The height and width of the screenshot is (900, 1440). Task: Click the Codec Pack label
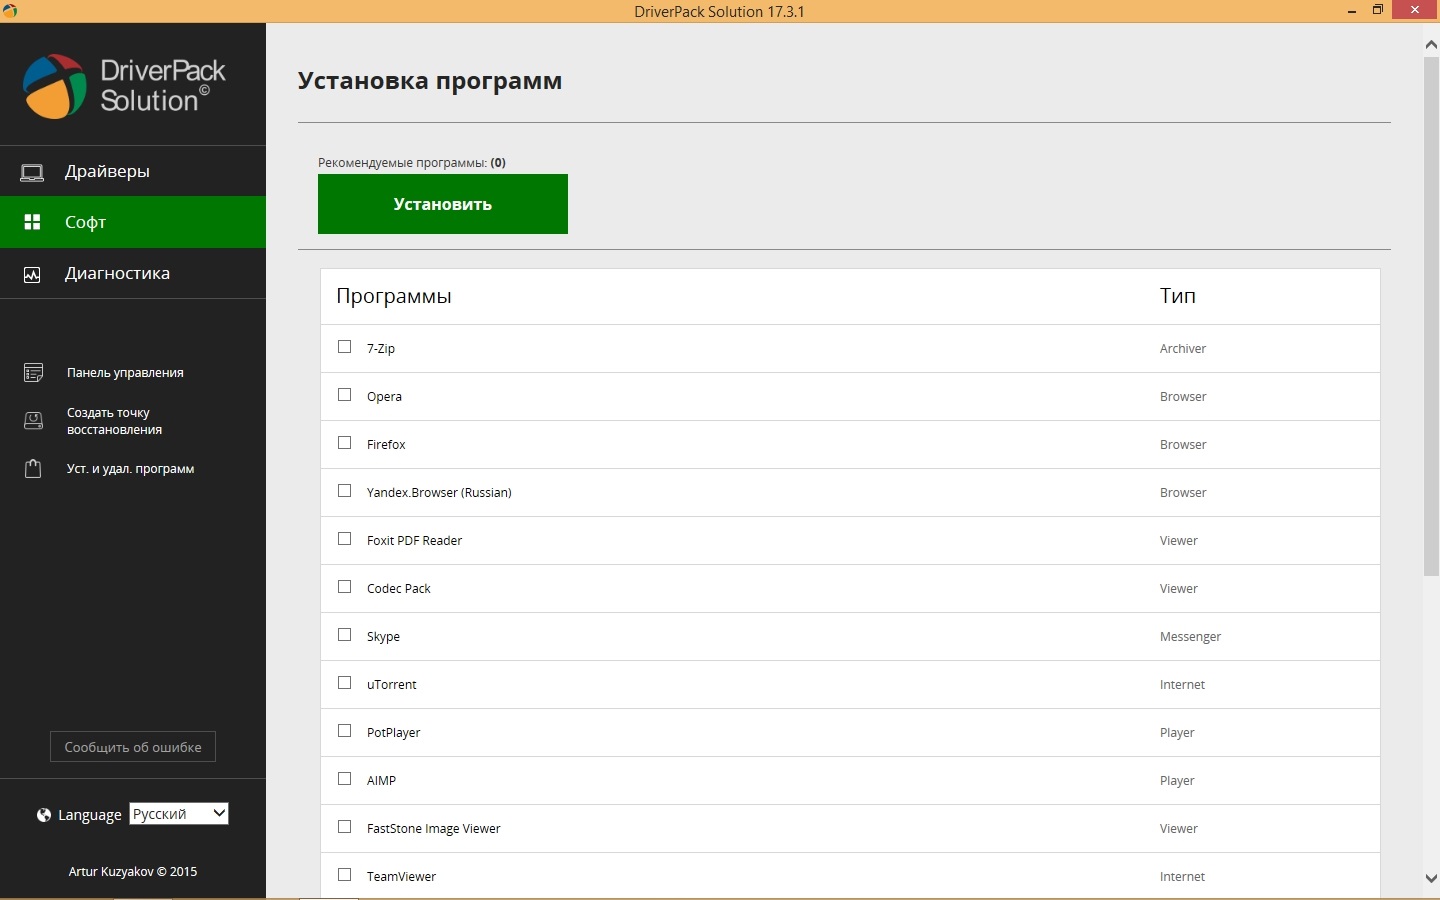(x=399, y=589)
